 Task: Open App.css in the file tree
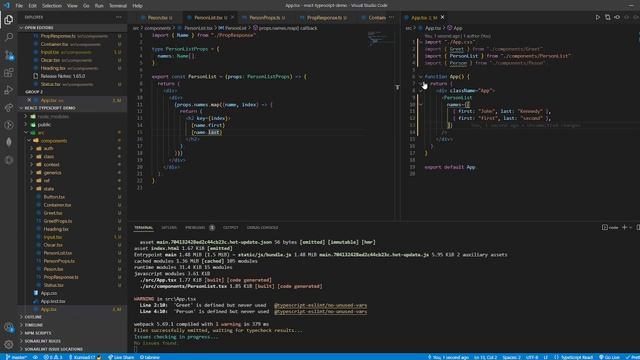(49, 293)
